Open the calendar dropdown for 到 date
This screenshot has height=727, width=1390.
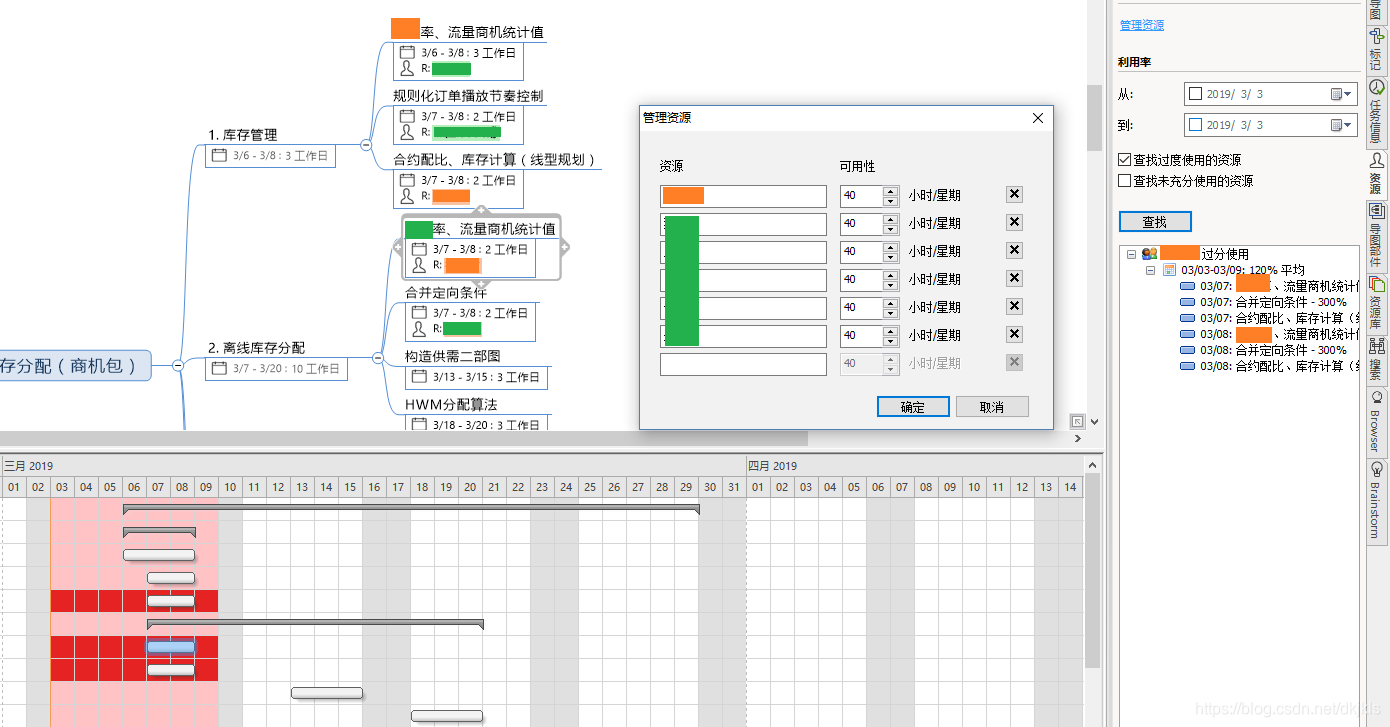[x=1341, y=125]
